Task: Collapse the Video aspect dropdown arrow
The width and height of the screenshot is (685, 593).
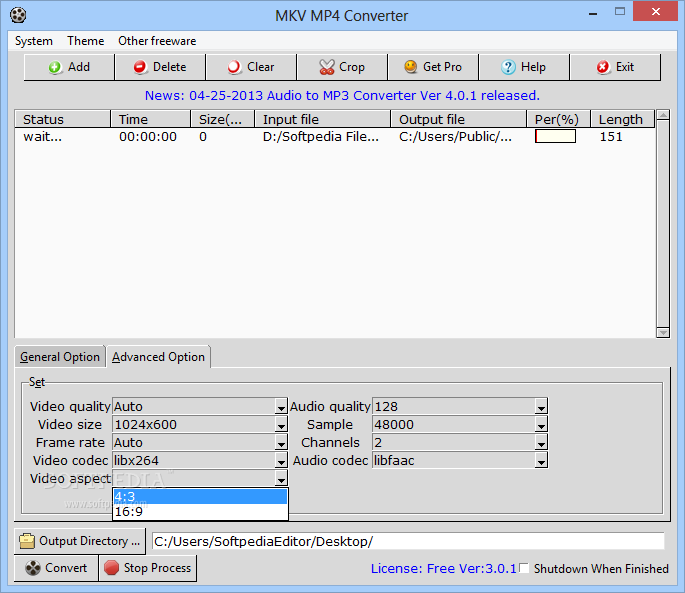Action: (x=281, y=479)
